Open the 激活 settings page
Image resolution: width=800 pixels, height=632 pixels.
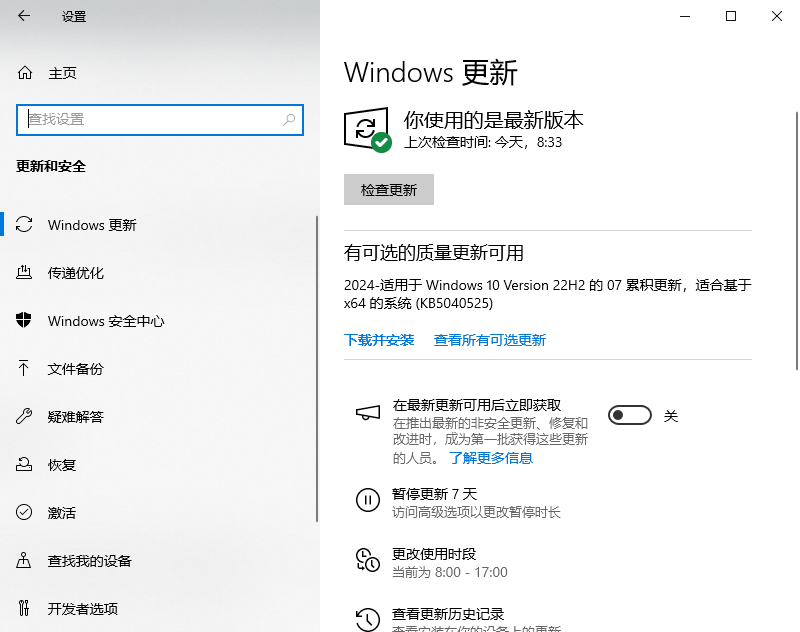[24, 513]
